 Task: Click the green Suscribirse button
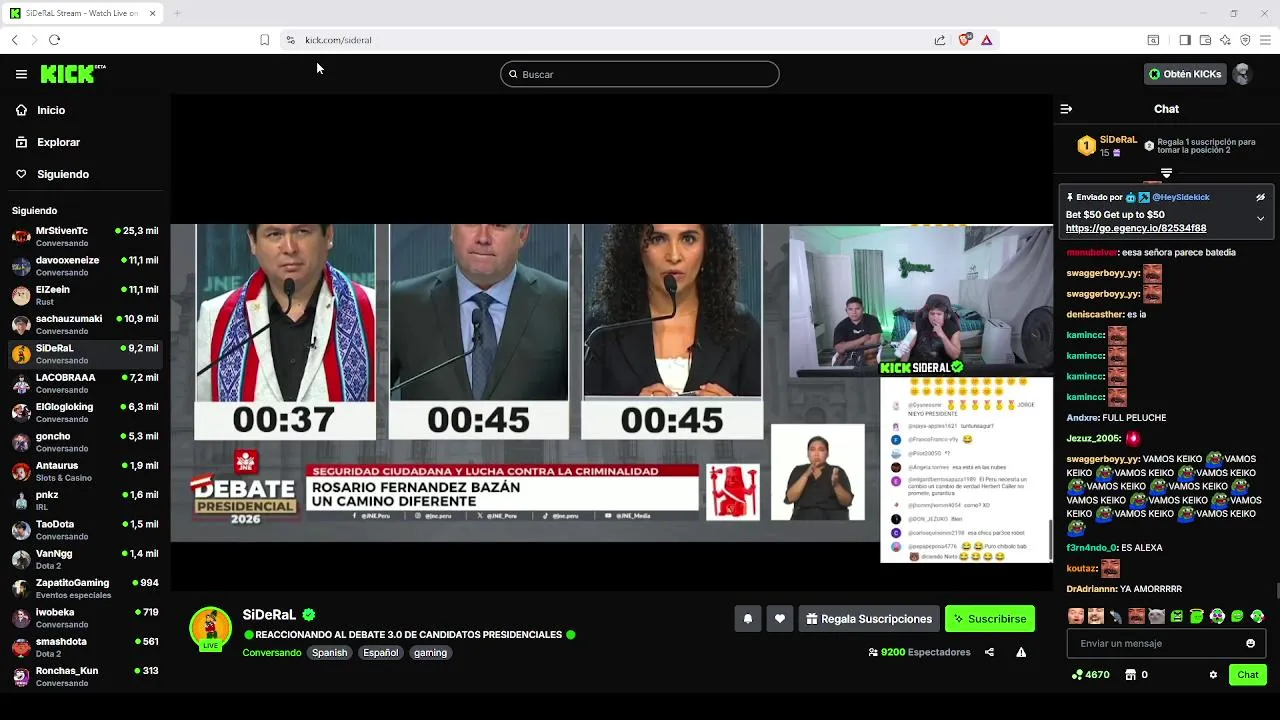[990, 619]
